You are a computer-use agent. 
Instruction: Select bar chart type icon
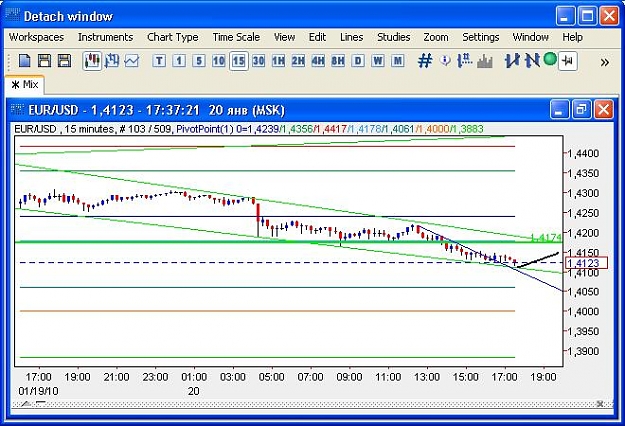112,61
